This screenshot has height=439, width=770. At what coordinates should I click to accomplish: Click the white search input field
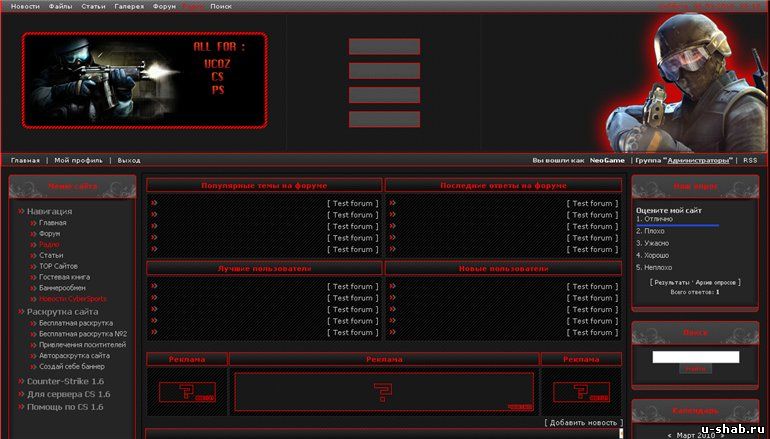pos(695,356)
